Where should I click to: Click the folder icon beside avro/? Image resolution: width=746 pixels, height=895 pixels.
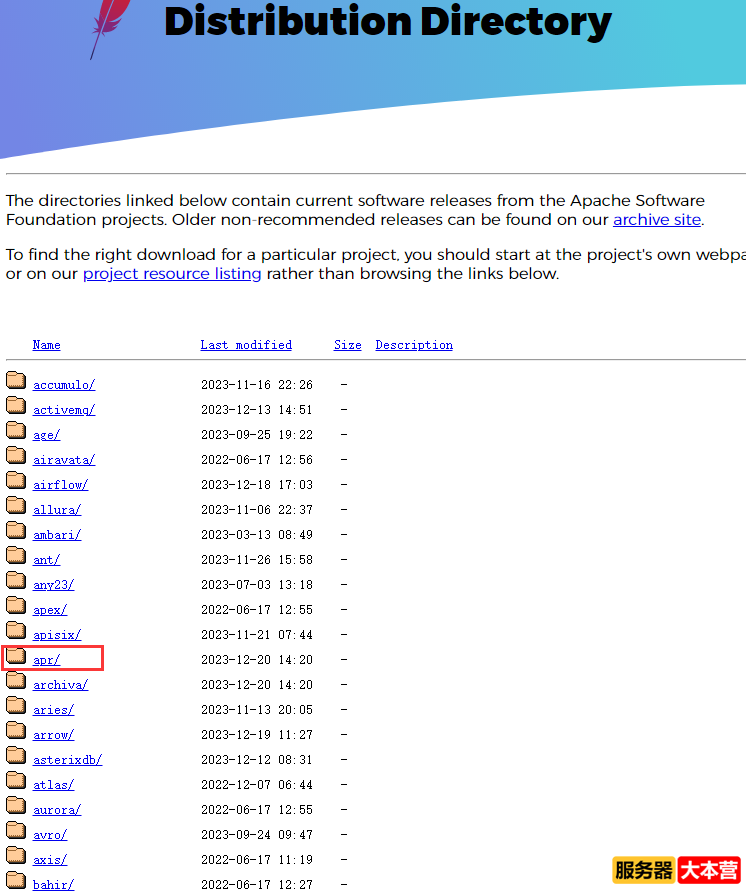coord(16,831)
